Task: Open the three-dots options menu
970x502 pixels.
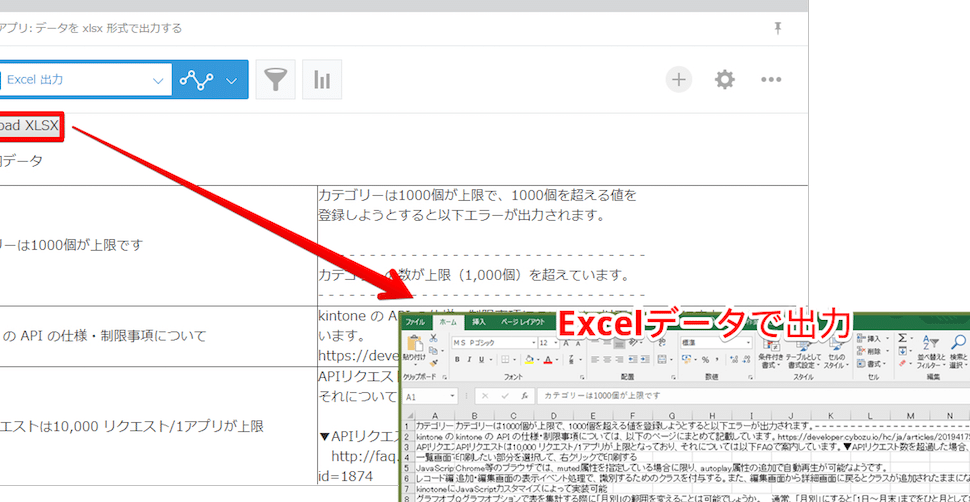Action: (x=771, y=79)
